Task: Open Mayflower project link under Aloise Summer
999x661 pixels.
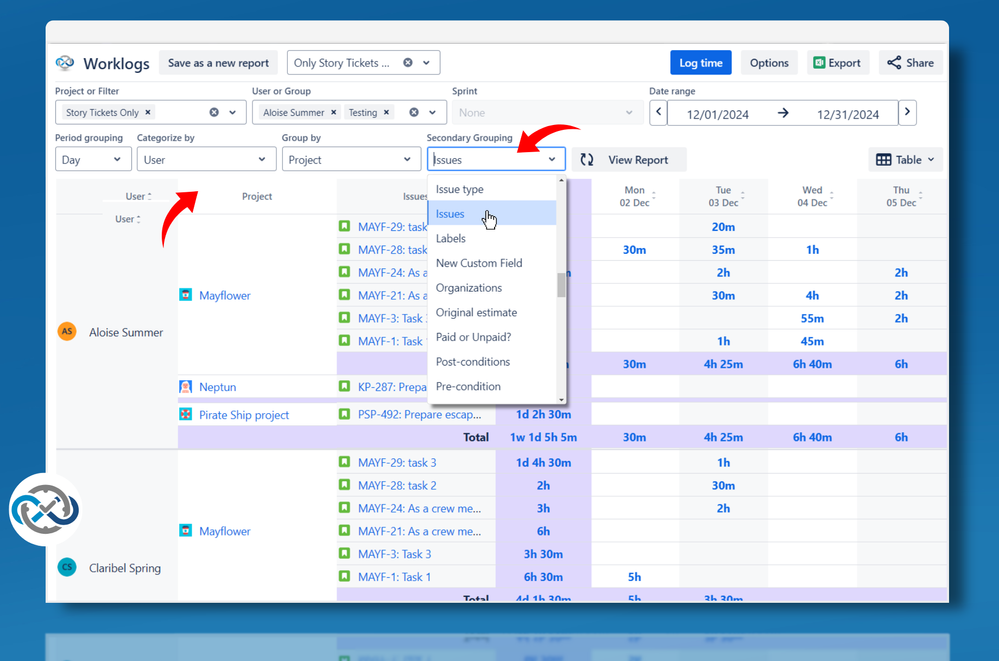Action: click(x=224, y=295)
